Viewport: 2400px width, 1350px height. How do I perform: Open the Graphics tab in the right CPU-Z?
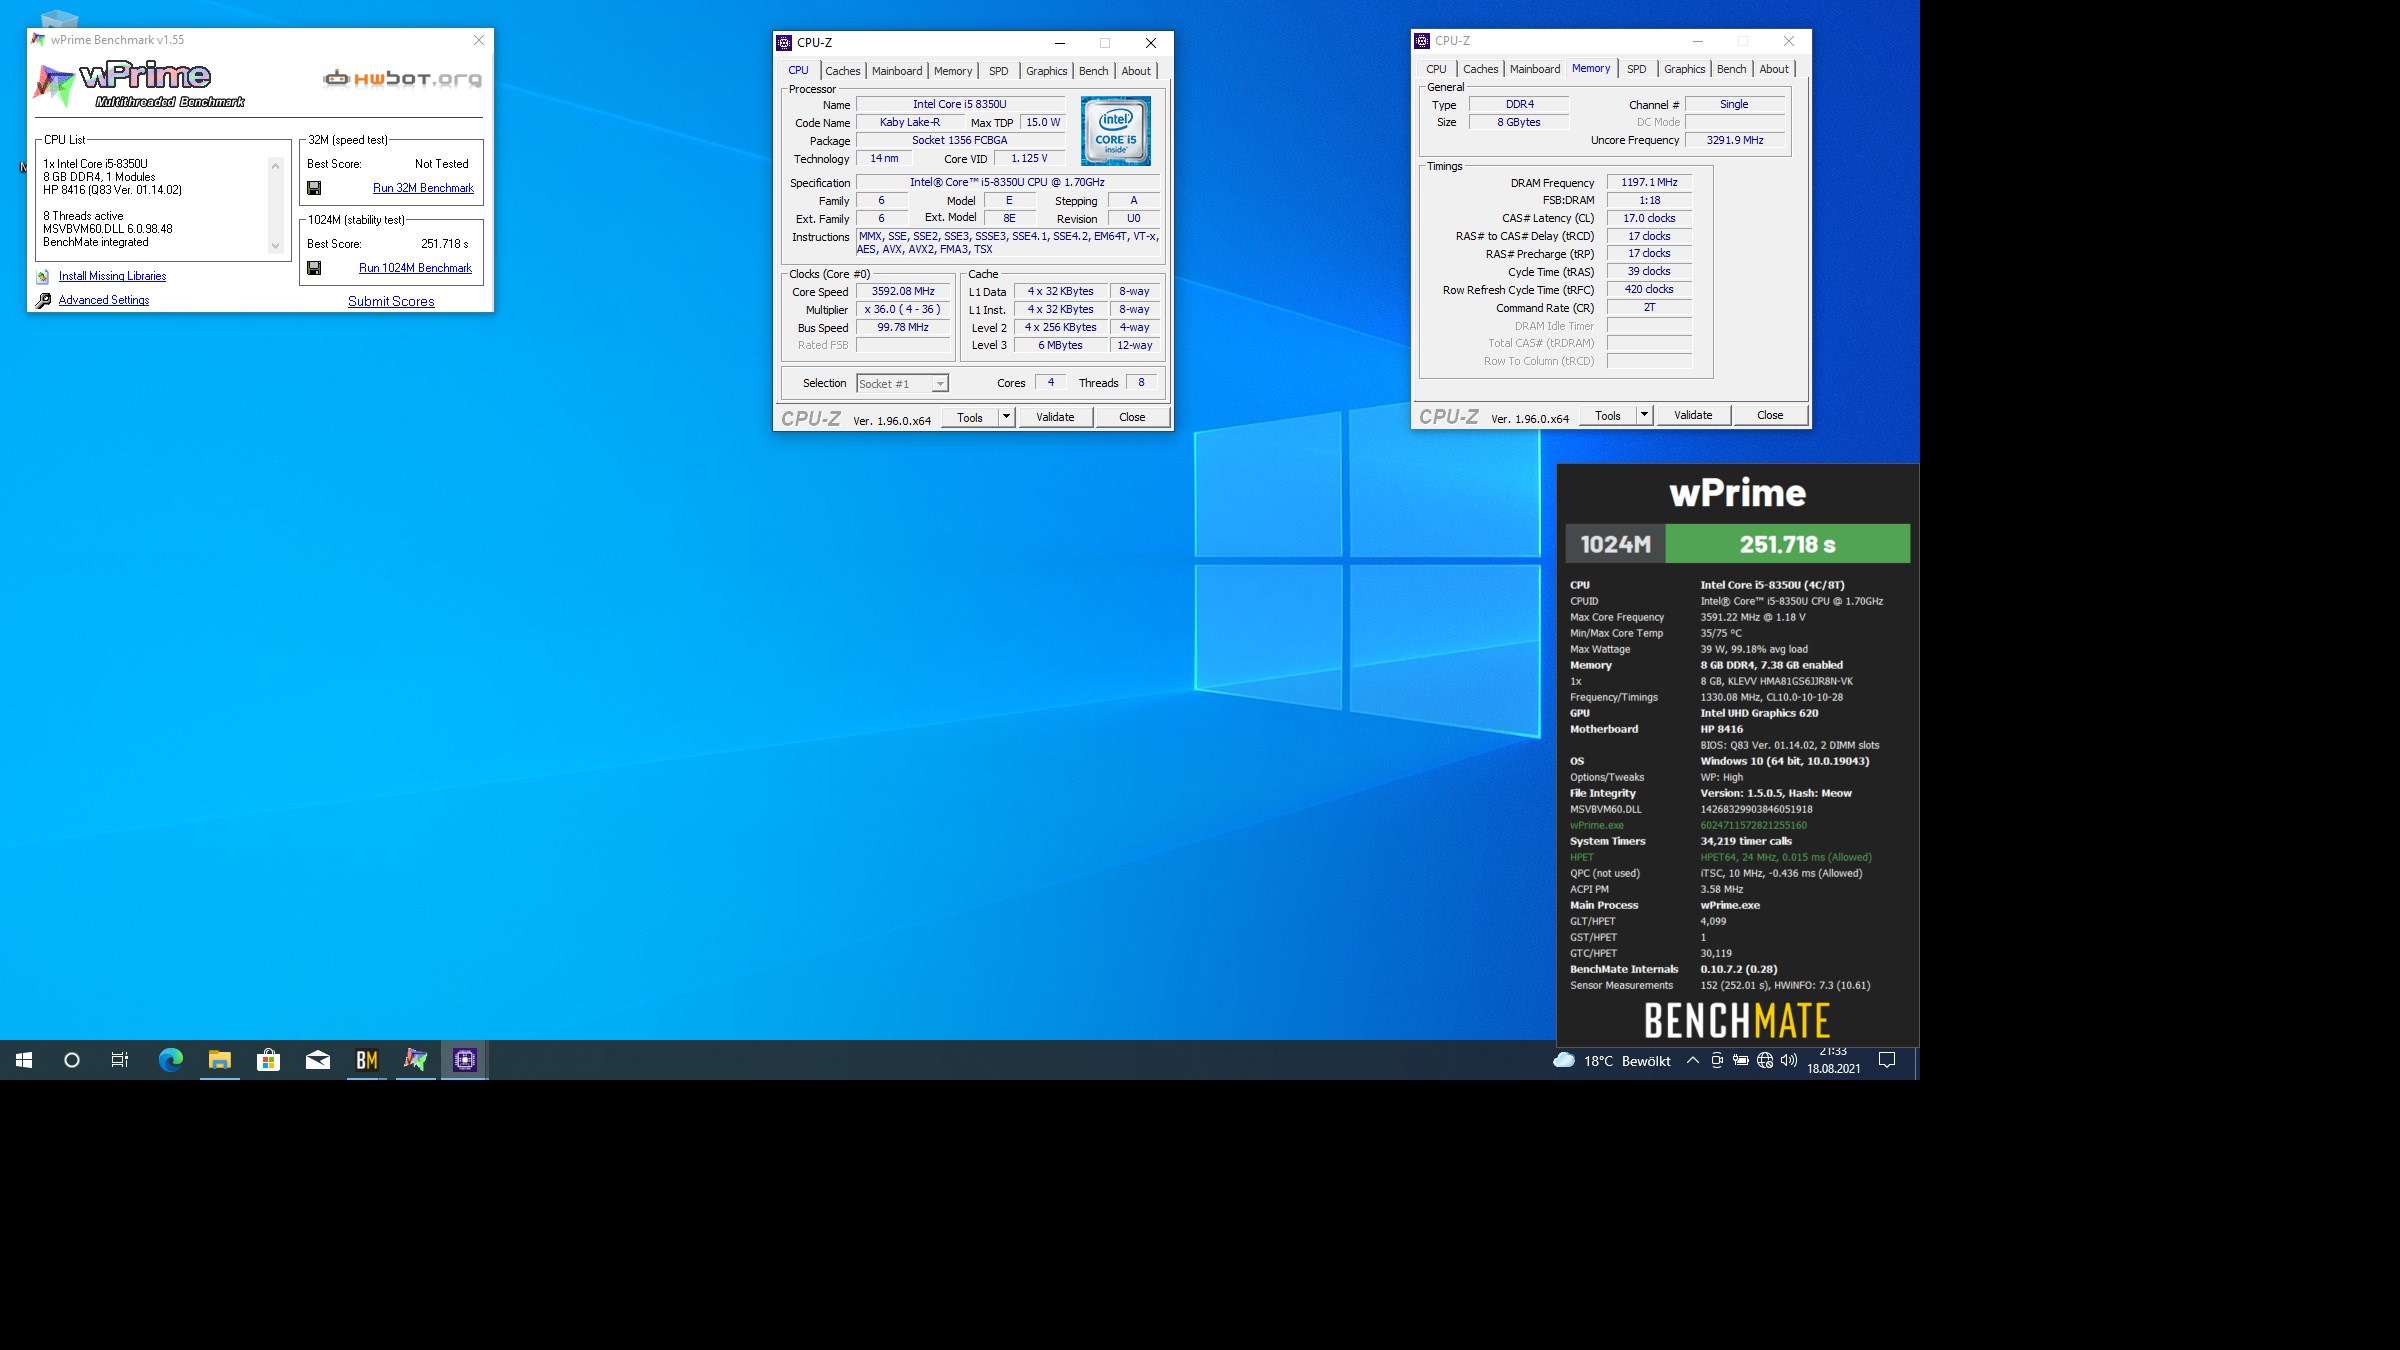pos(1685,69)
